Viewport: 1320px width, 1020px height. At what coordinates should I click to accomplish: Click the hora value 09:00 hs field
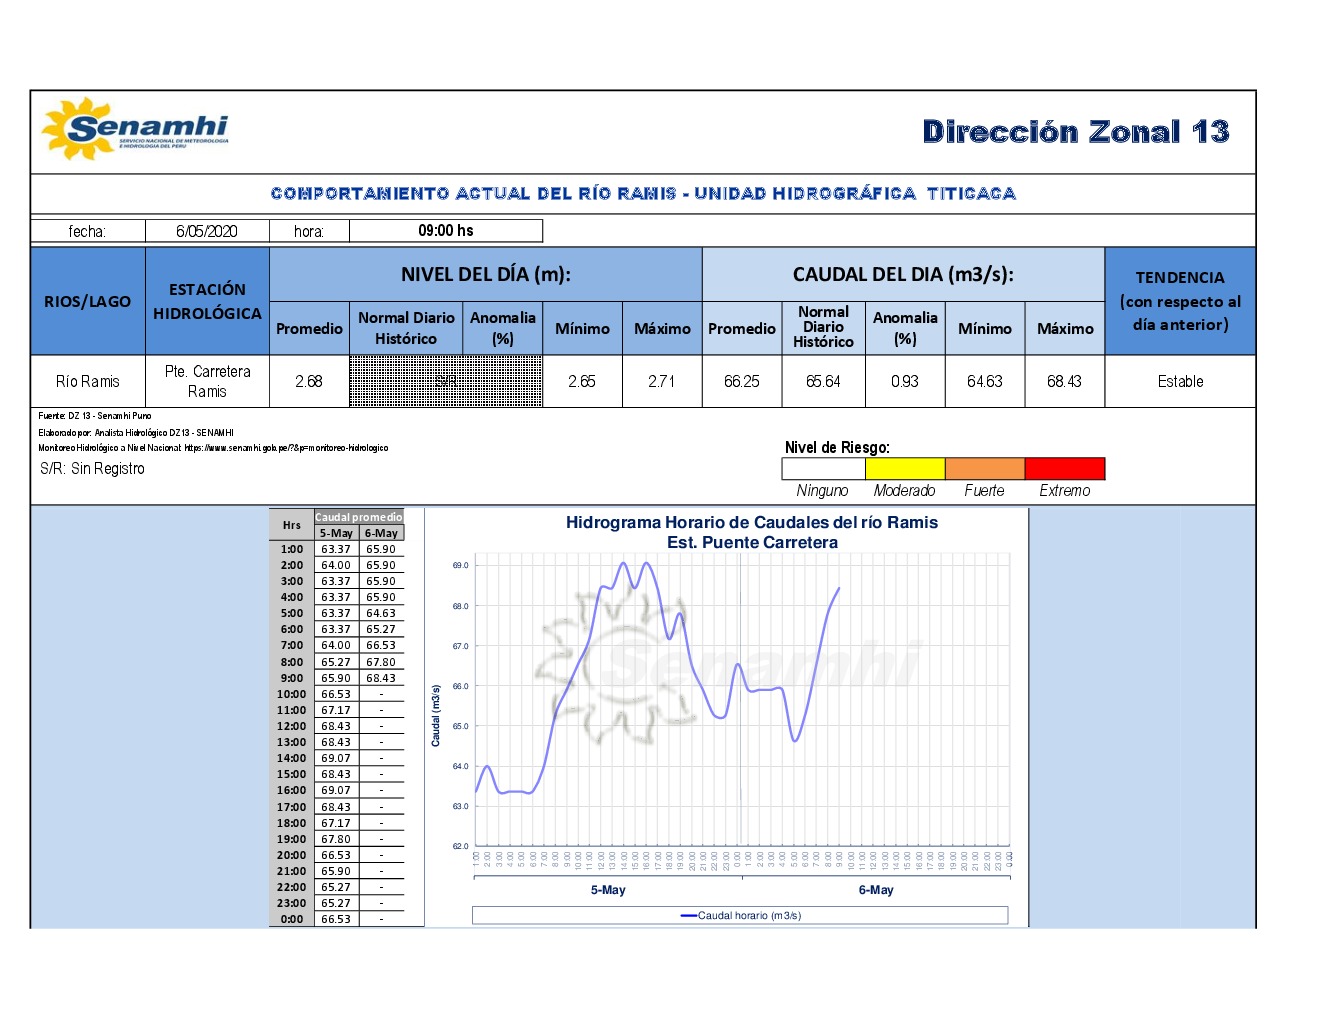tap(446, 231)
